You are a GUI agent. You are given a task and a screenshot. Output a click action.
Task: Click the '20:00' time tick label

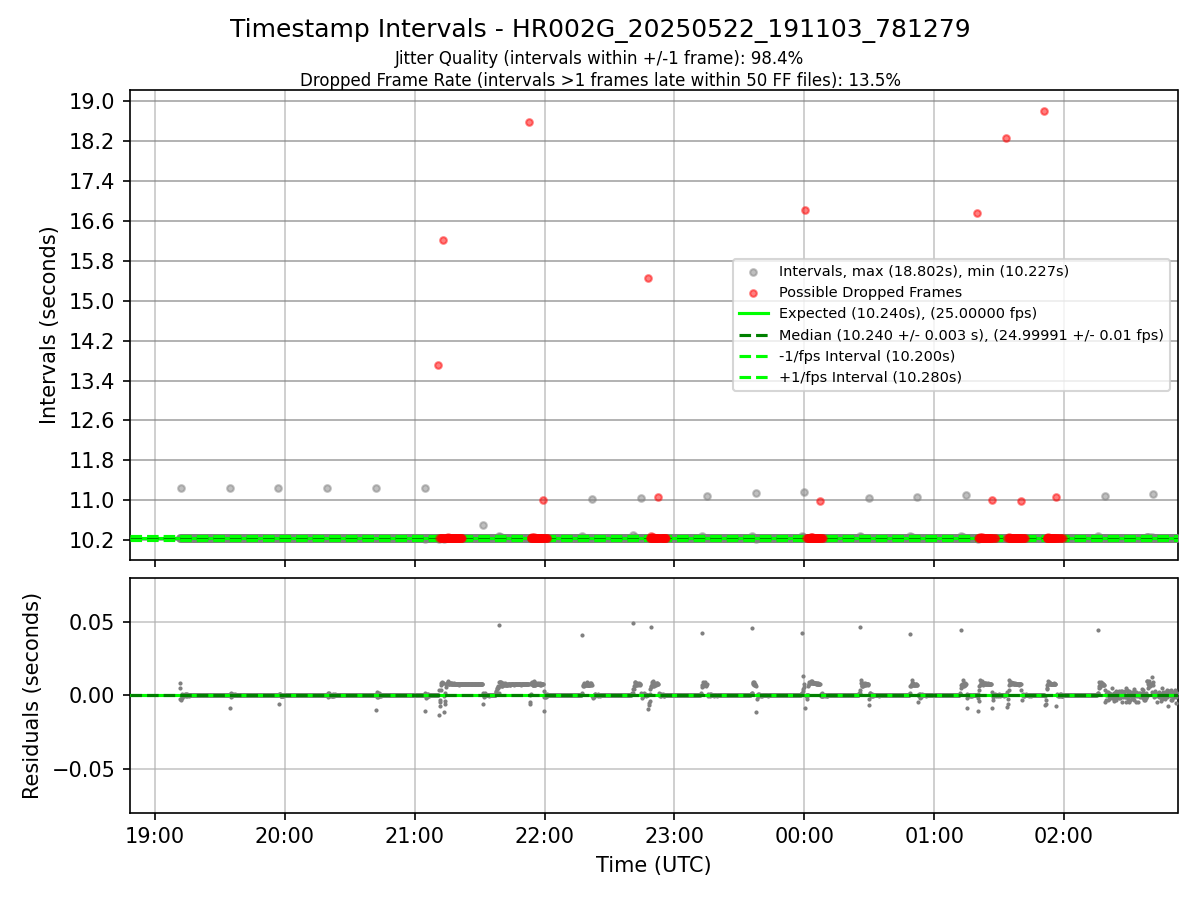click(285, 834)
